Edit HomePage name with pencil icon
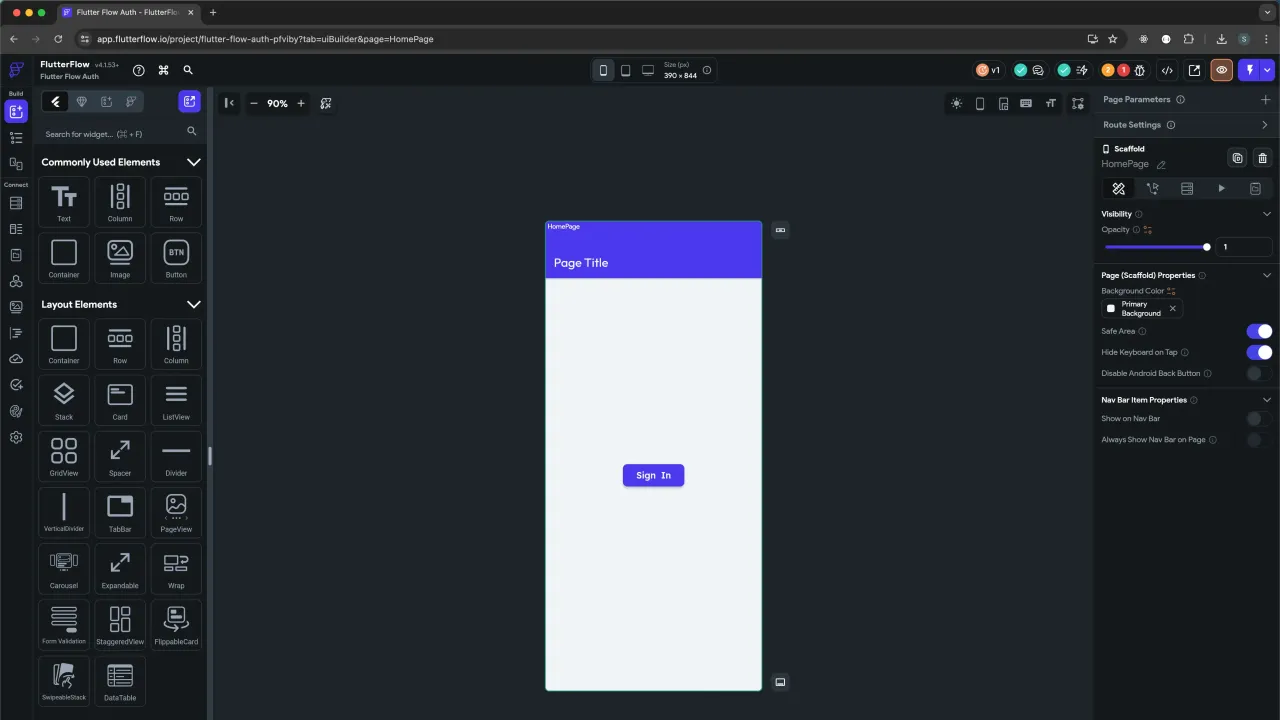Viewport: 1280px width, 720px height. (x=1161, y=165)
